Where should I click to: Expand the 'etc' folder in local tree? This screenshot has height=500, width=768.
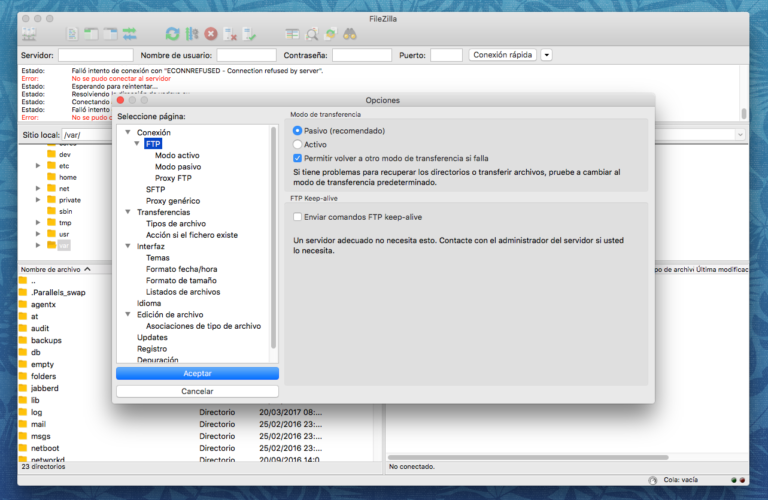[38, 166]
